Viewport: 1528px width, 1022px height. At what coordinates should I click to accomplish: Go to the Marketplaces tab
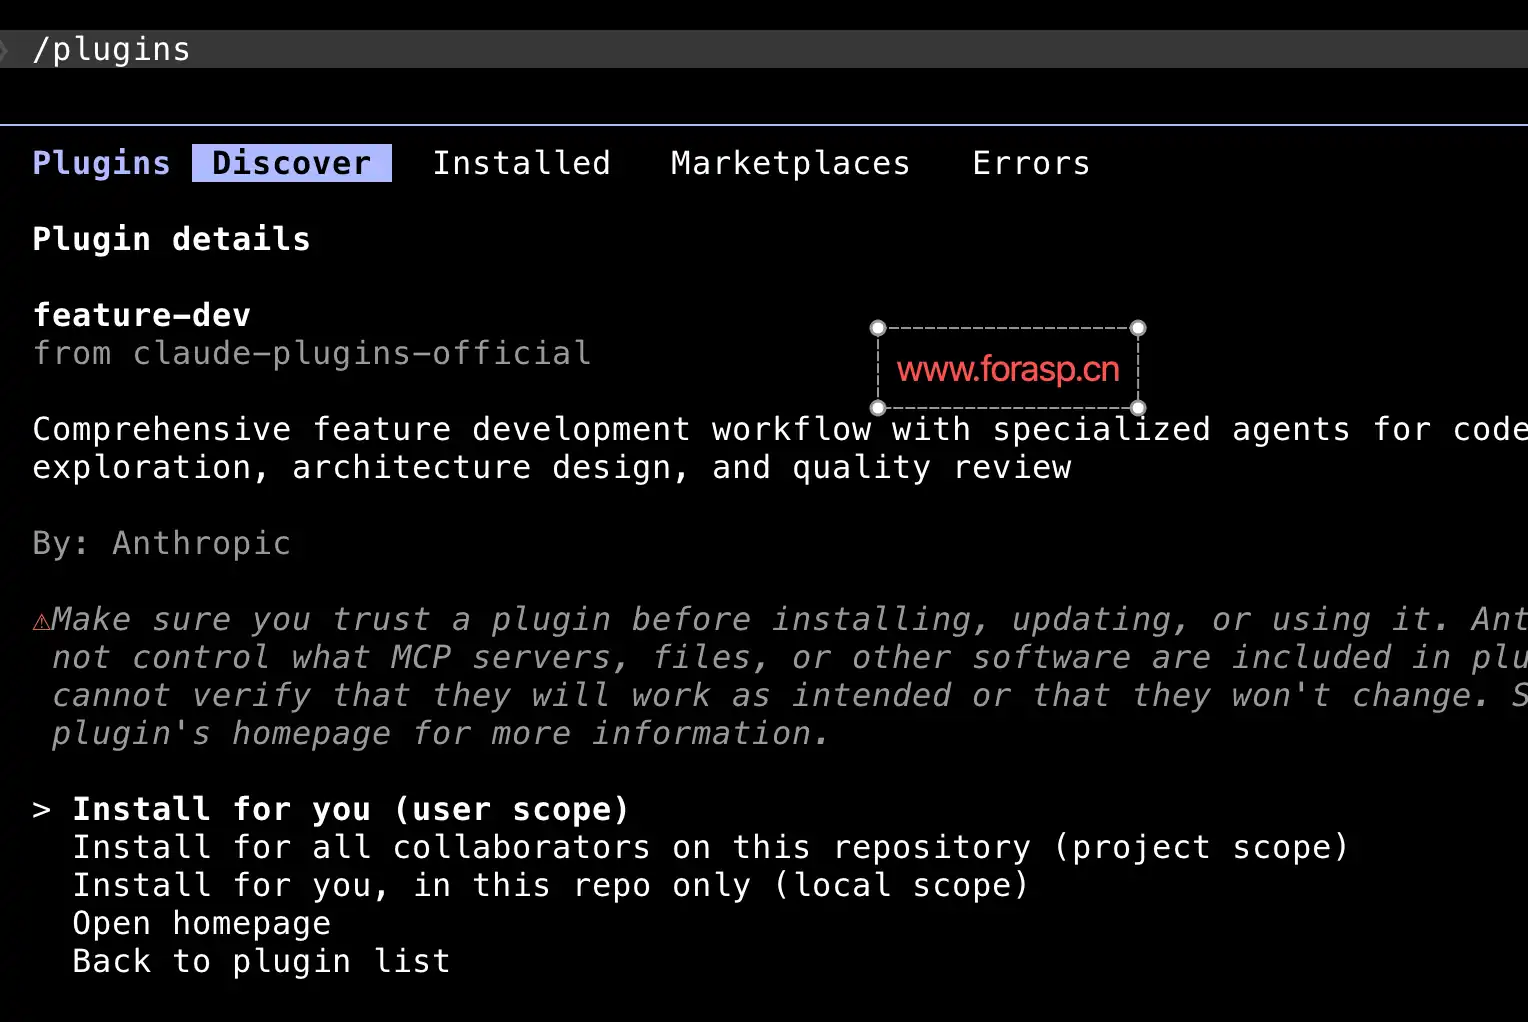(790, 163)
